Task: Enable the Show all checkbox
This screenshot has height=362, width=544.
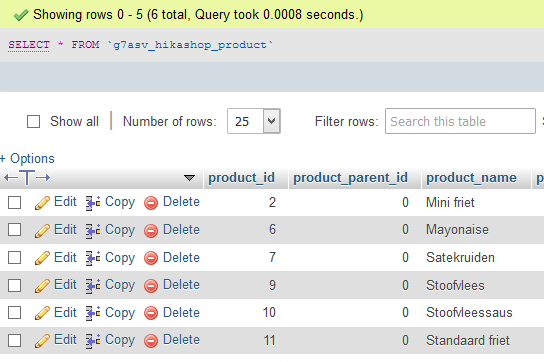Action: click(x=33, y=121)
